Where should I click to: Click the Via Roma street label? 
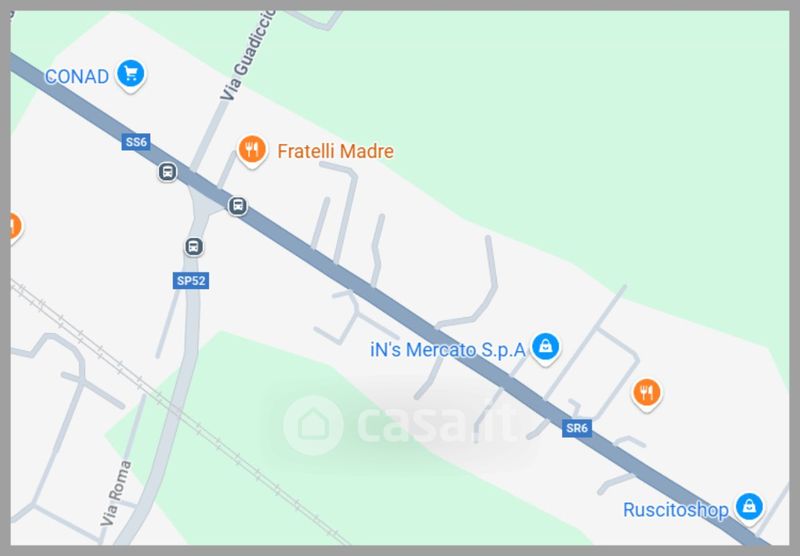[x=116, y=493]
